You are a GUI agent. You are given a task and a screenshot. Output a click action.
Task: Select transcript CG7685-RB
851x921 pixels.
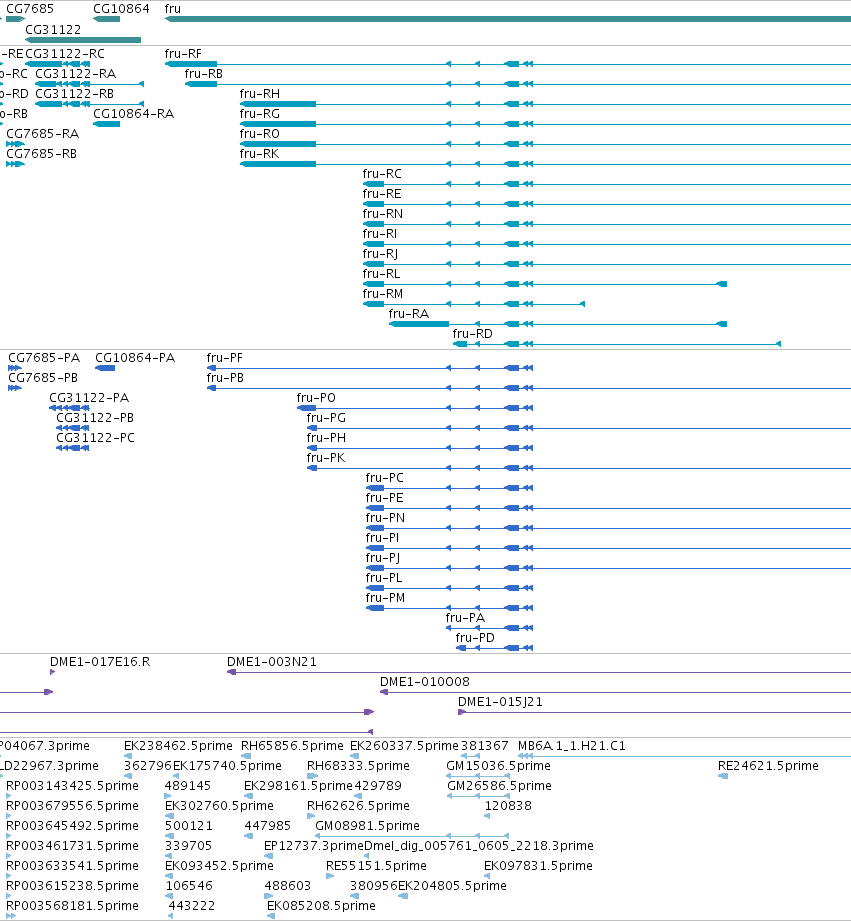41,153
